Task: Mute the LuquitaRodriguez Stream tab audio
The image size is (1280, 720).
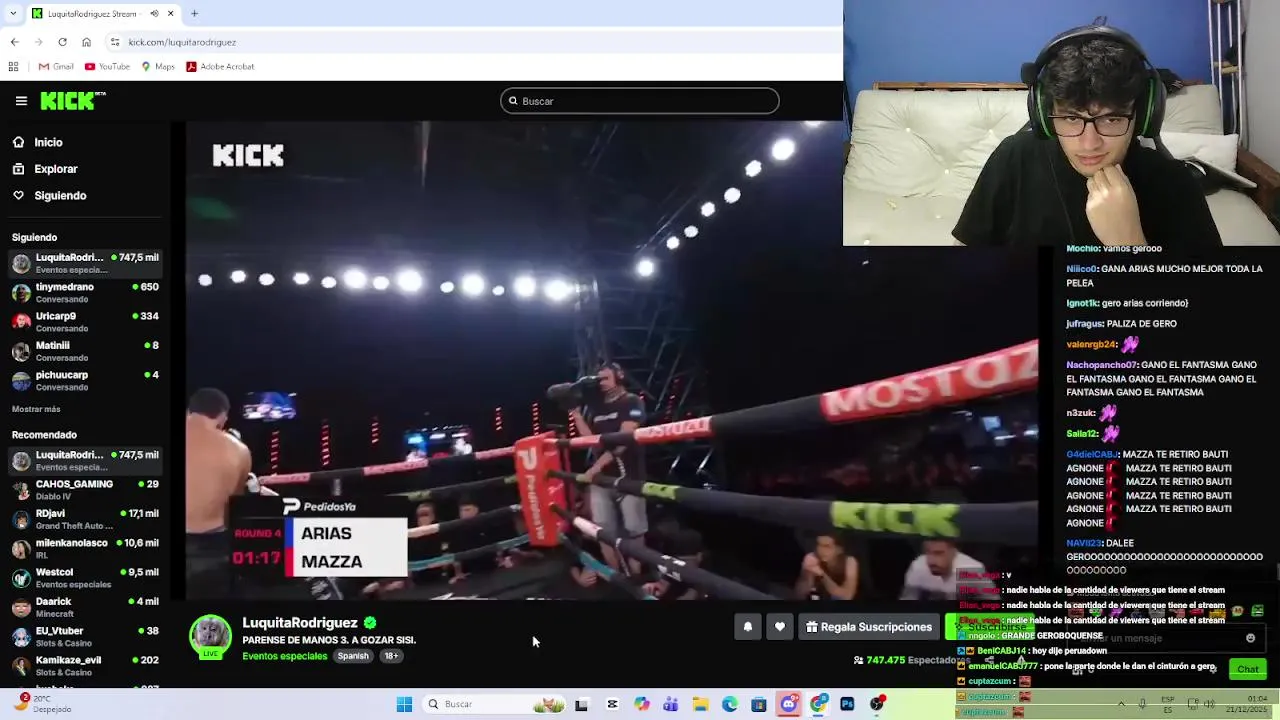Action: click(154, 14)
